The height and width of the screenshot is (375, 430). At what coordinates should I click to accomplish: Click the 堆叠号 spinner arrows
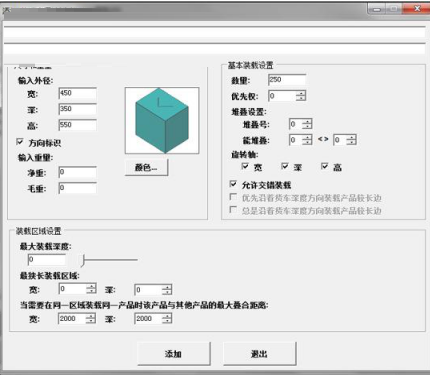tap(307, 124)
